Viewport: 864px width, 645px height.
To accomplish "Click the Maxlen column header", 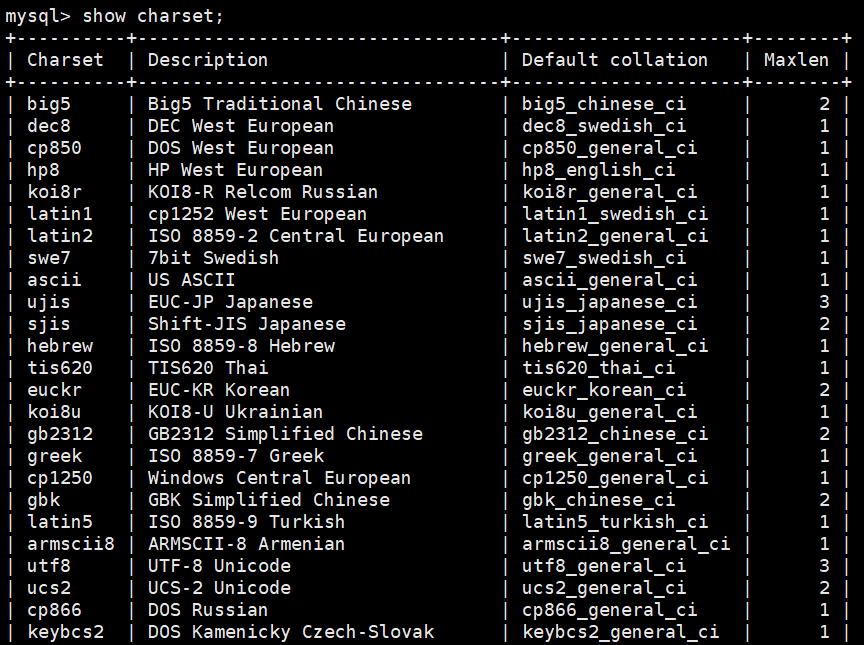I will pyautogui.click(x=796, y=59).
